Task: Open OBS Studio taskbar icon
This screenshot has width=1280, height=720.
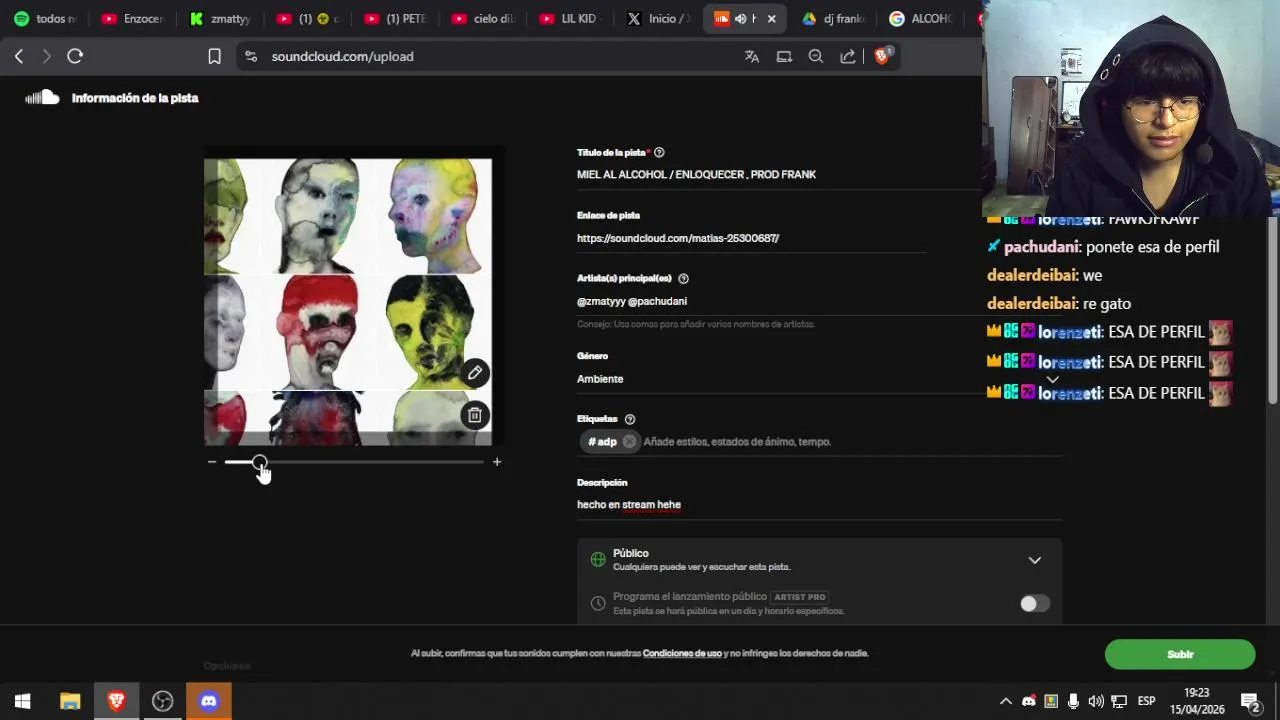Action: tap(163, 701)
